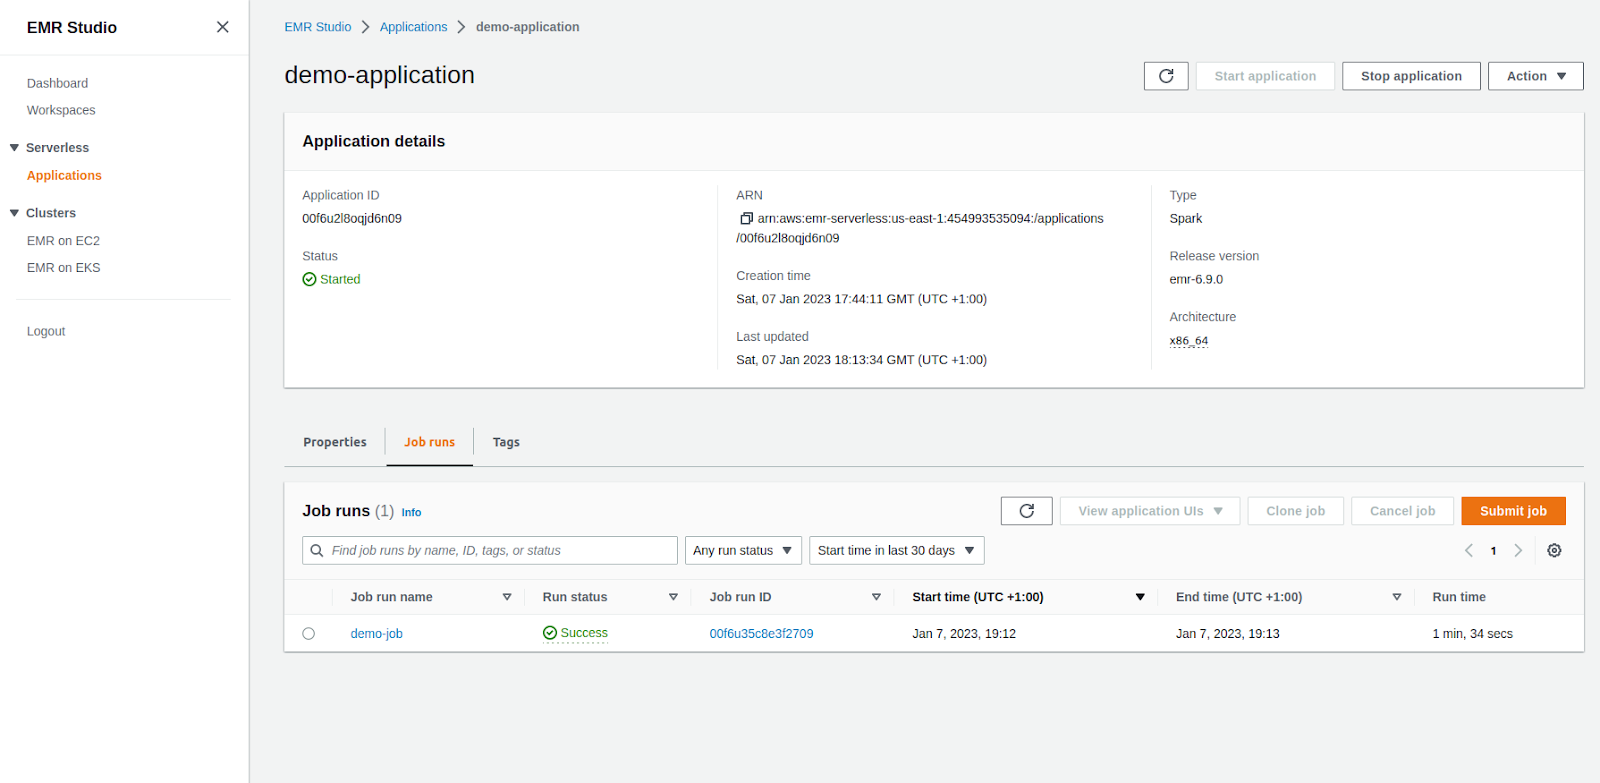This screenshot has height=783, width=1600.
Task: Sort by End time column
Action: point(1397,597)
